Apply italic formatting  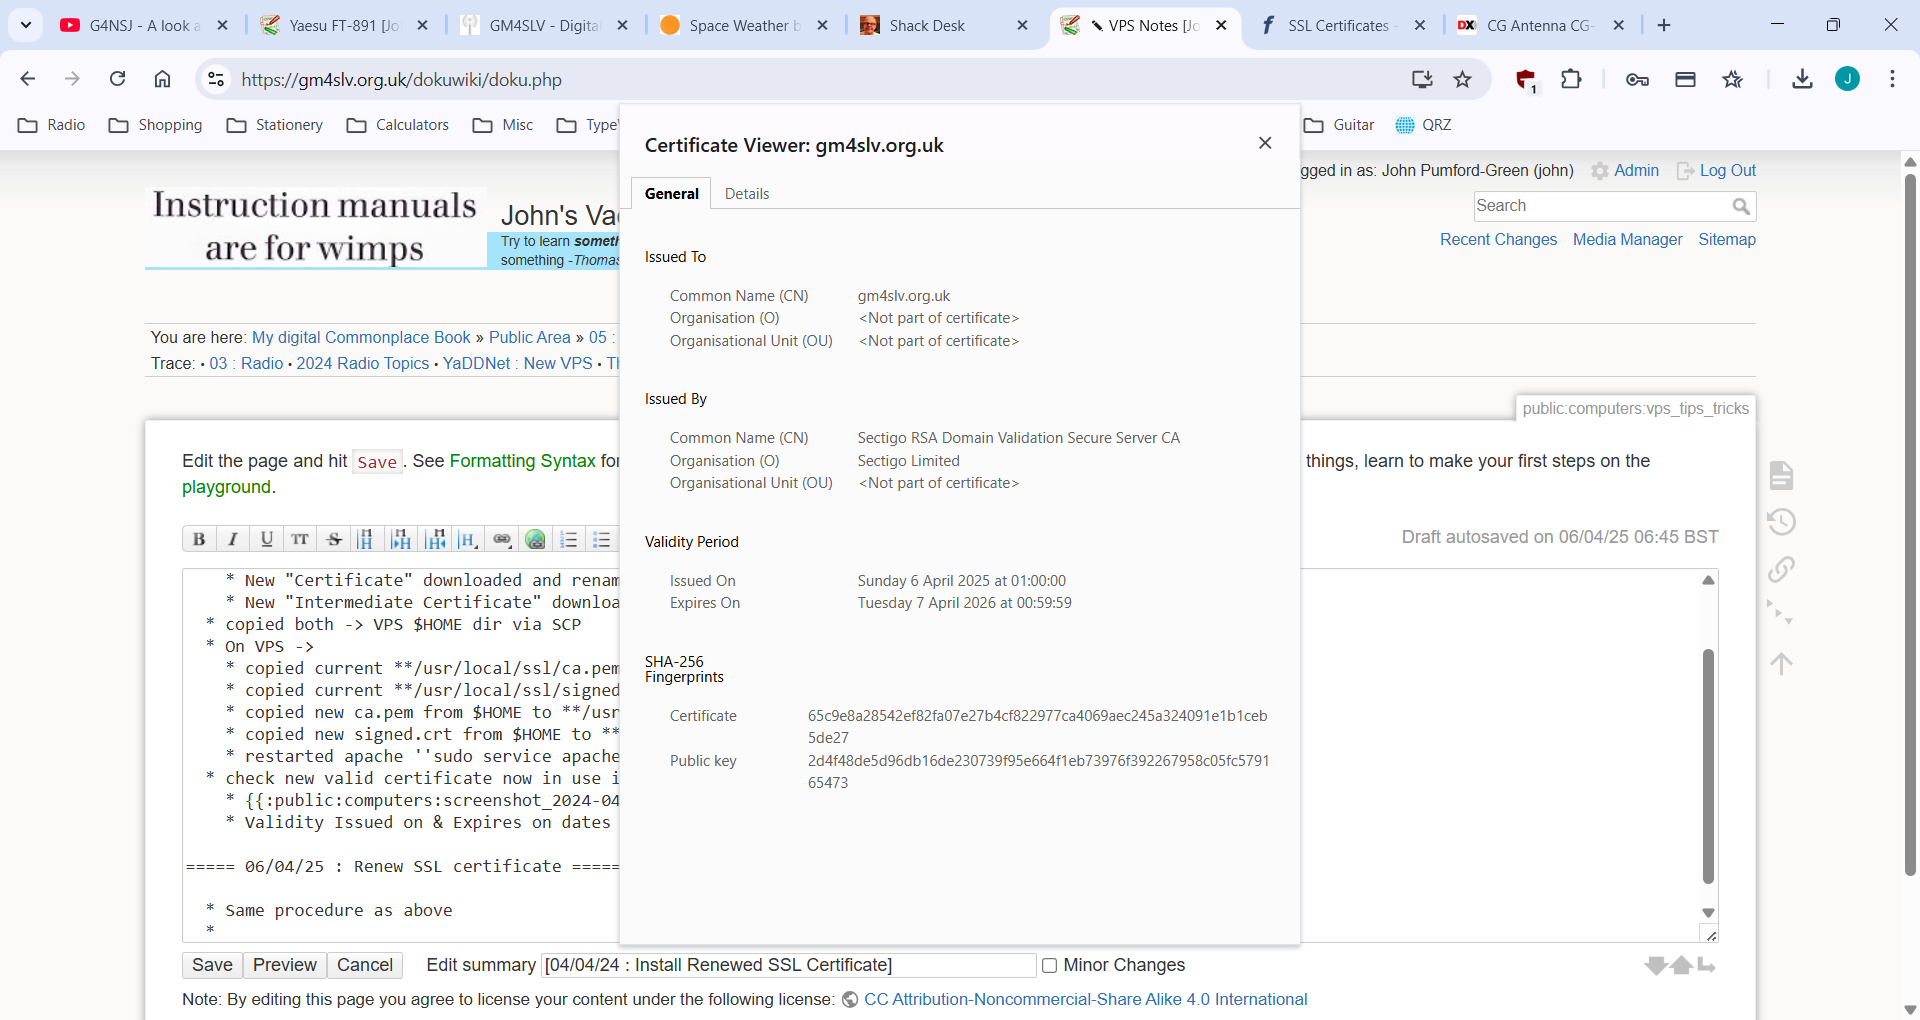point(232,539)
